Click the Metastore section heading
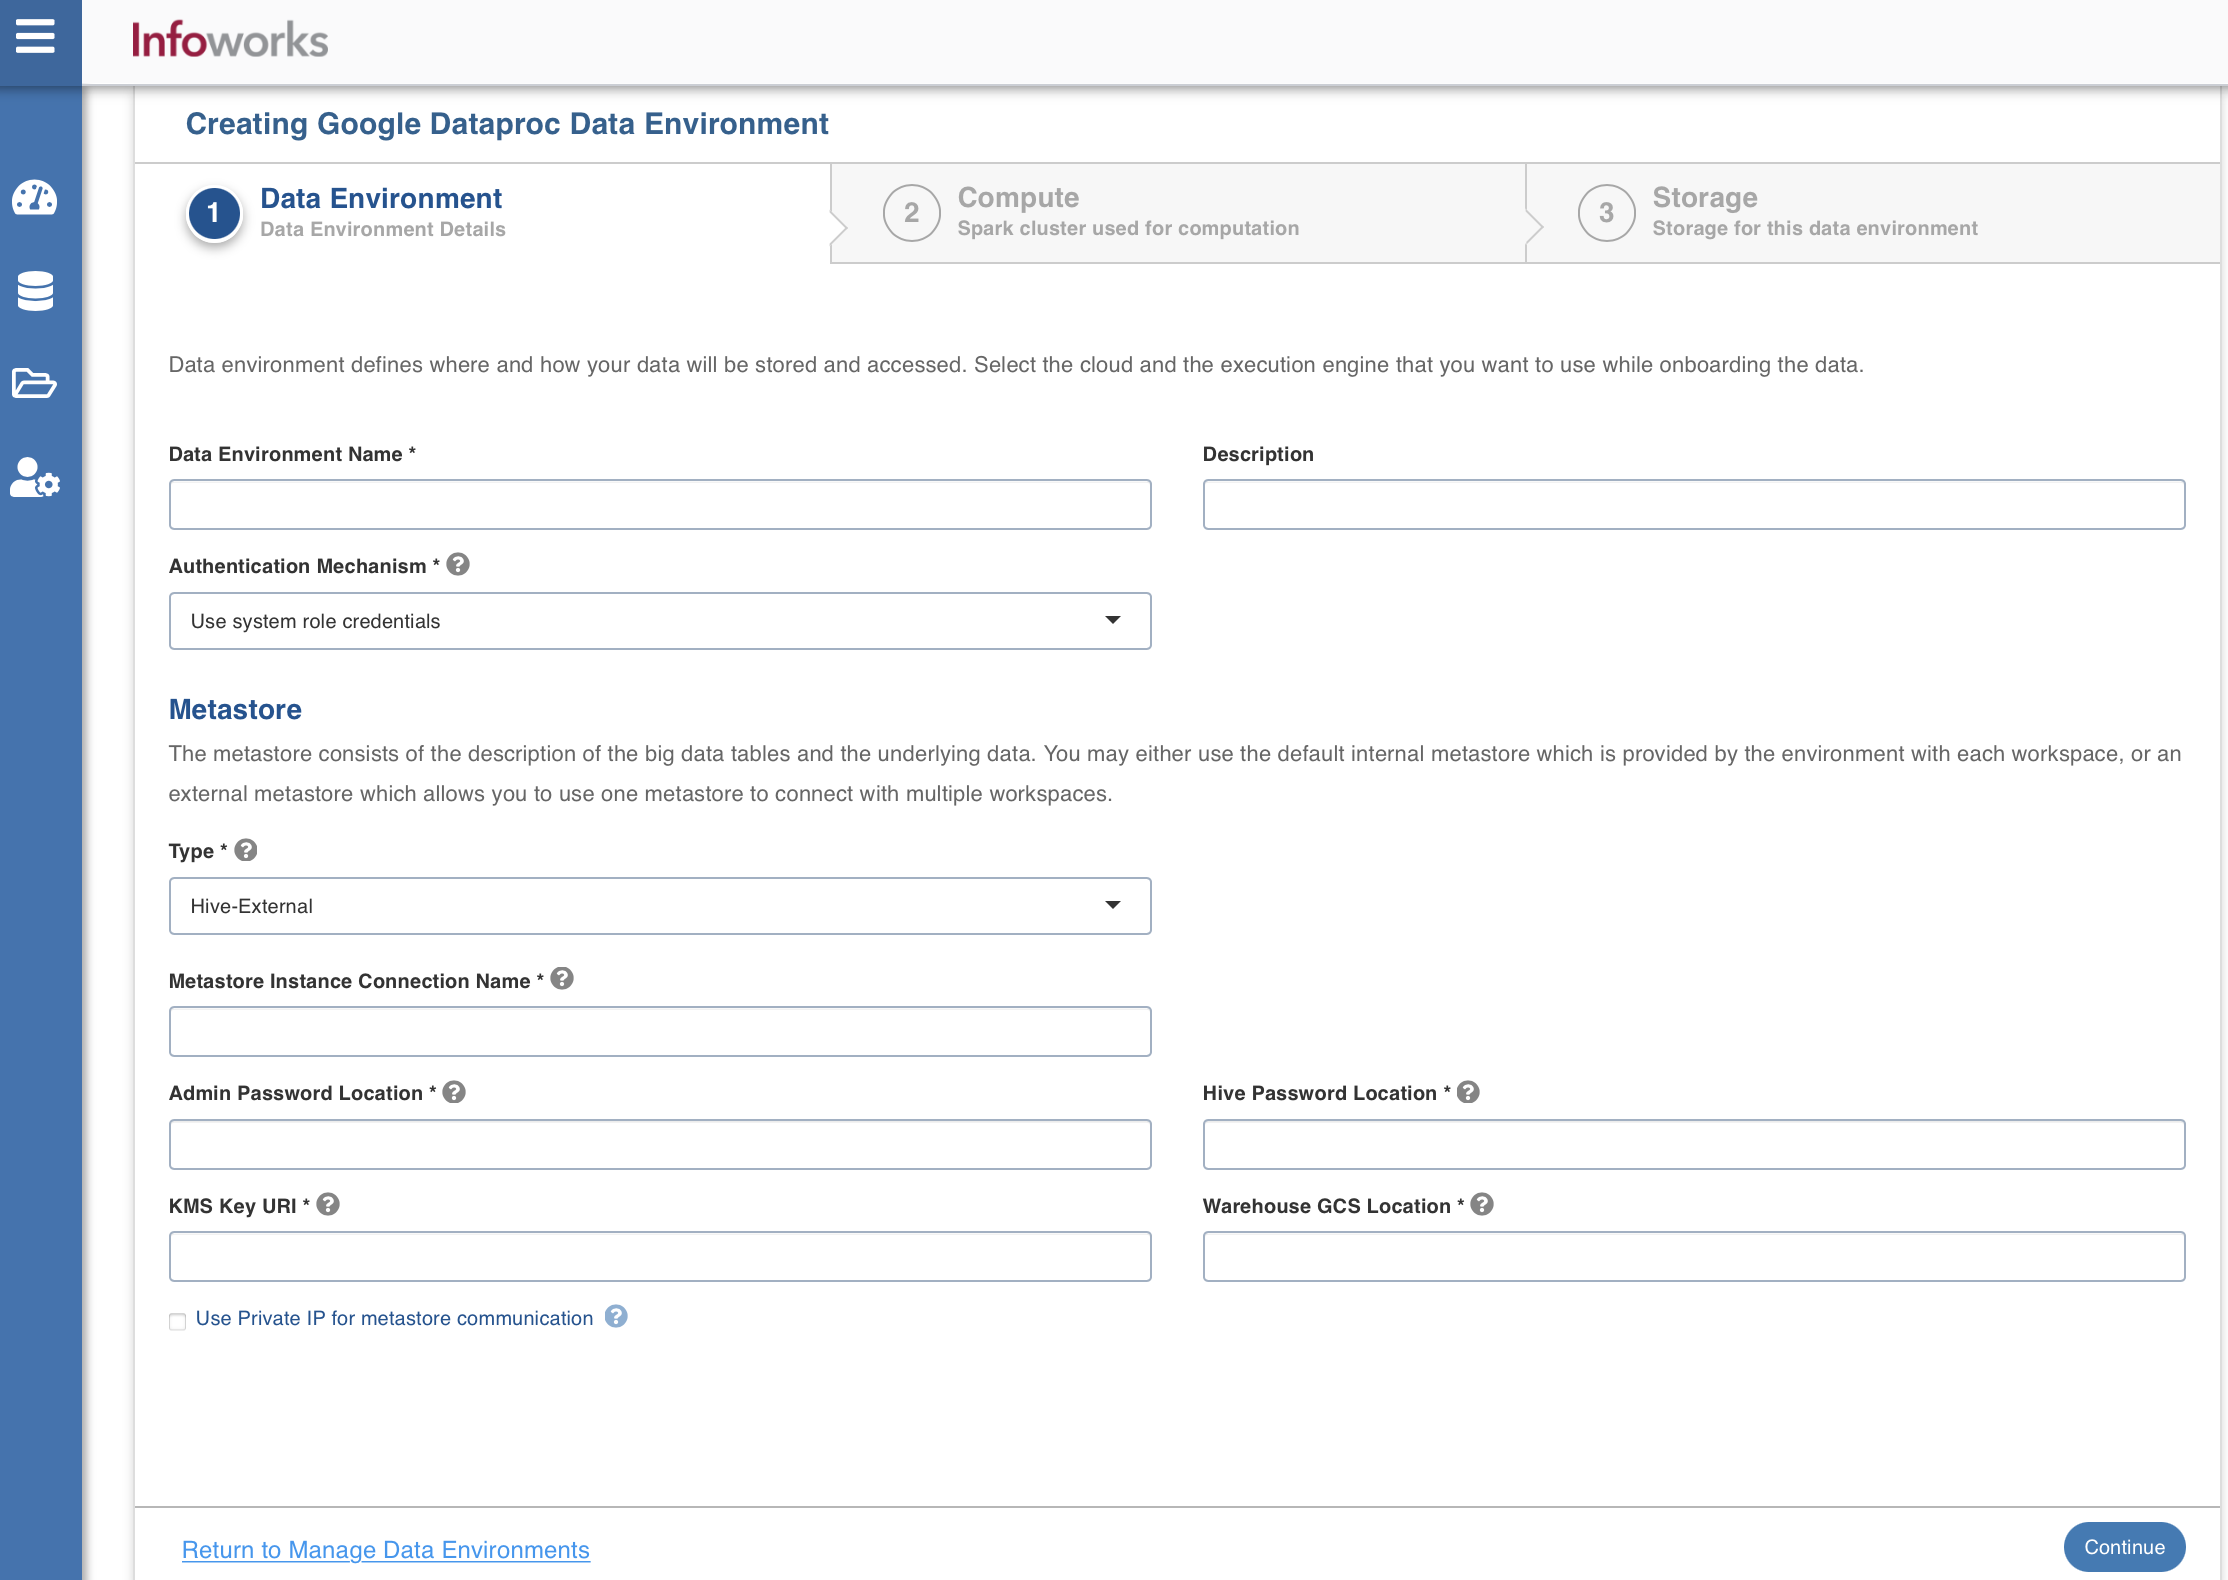 (235, 709)
